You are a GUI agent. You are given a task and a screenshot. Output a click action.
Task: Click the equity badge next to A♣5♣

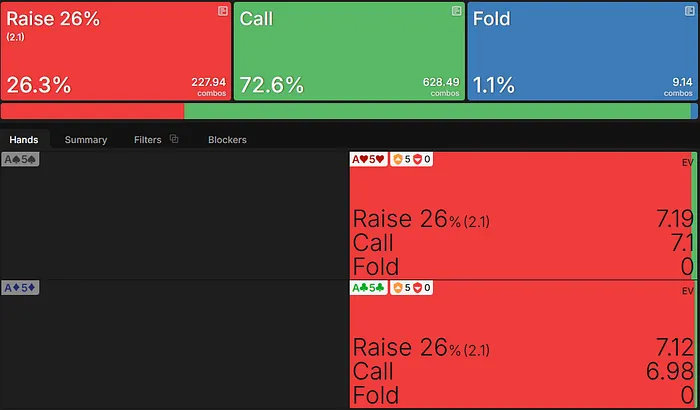[411, 288]
